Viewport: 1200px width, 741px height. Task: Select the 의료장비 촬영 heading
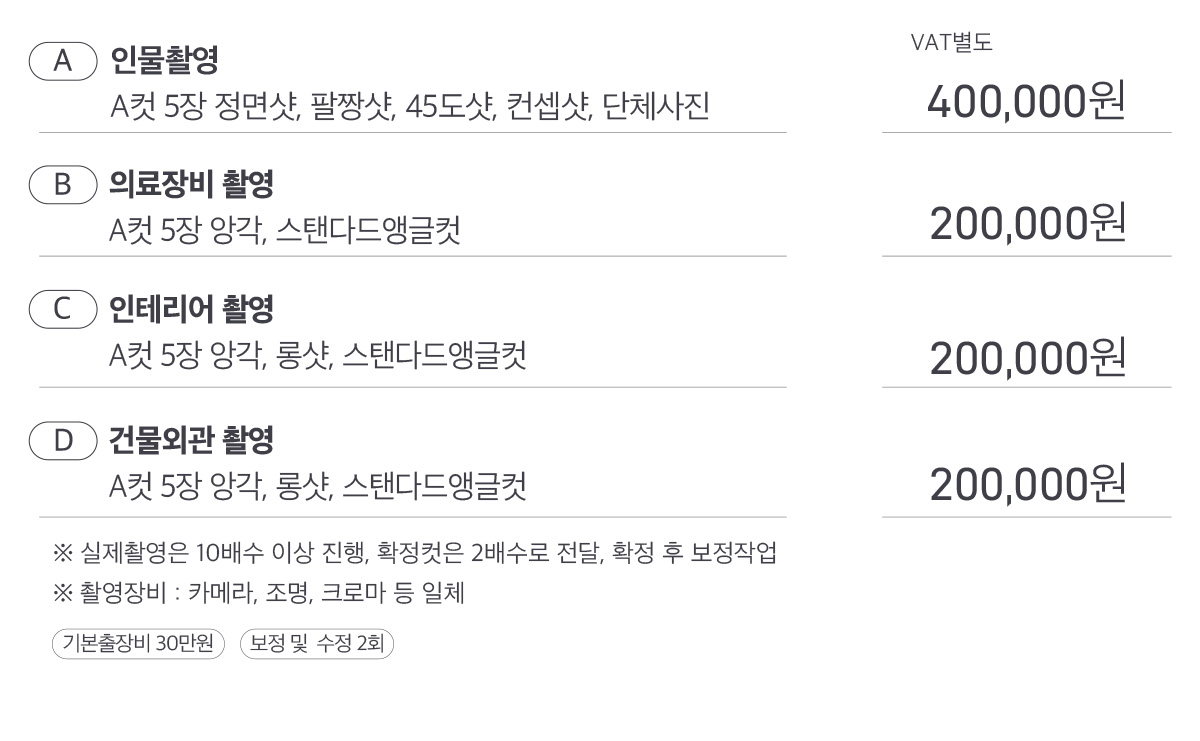(x=191, y=184)
